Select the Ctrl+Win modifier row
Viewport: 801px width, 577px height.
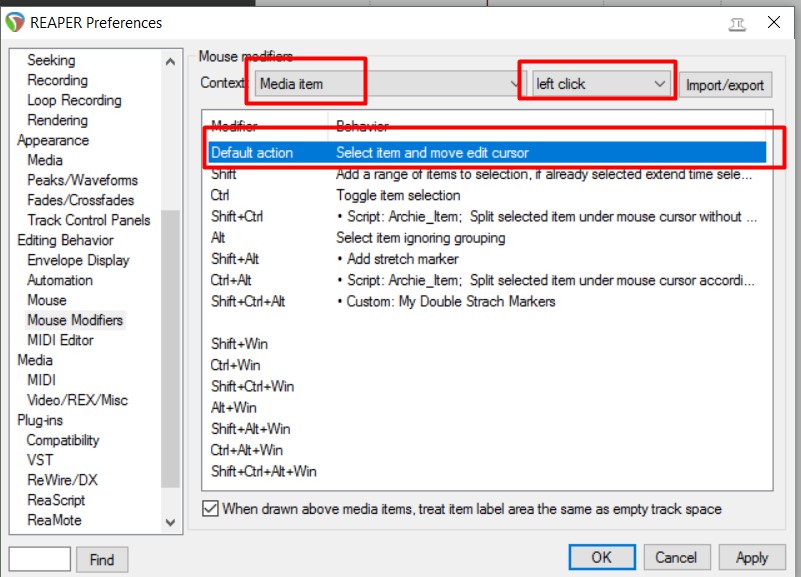click(x=487, y=365)
